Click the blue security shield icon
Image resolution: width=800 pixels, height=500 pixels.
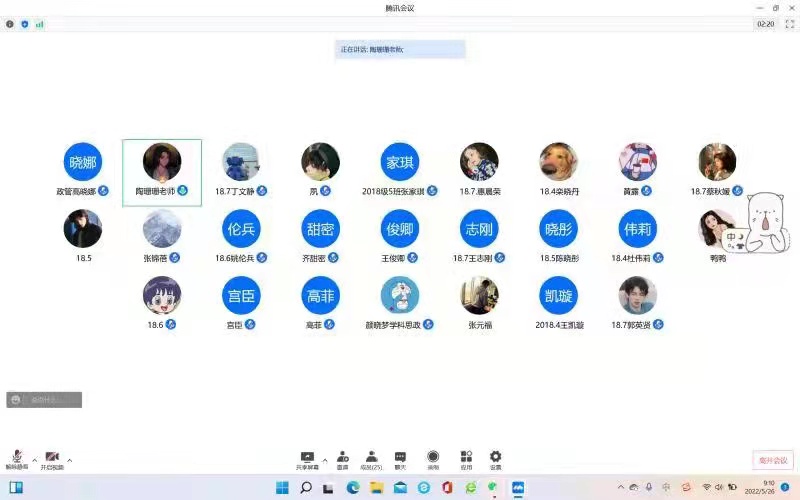[x=25, y=23]
